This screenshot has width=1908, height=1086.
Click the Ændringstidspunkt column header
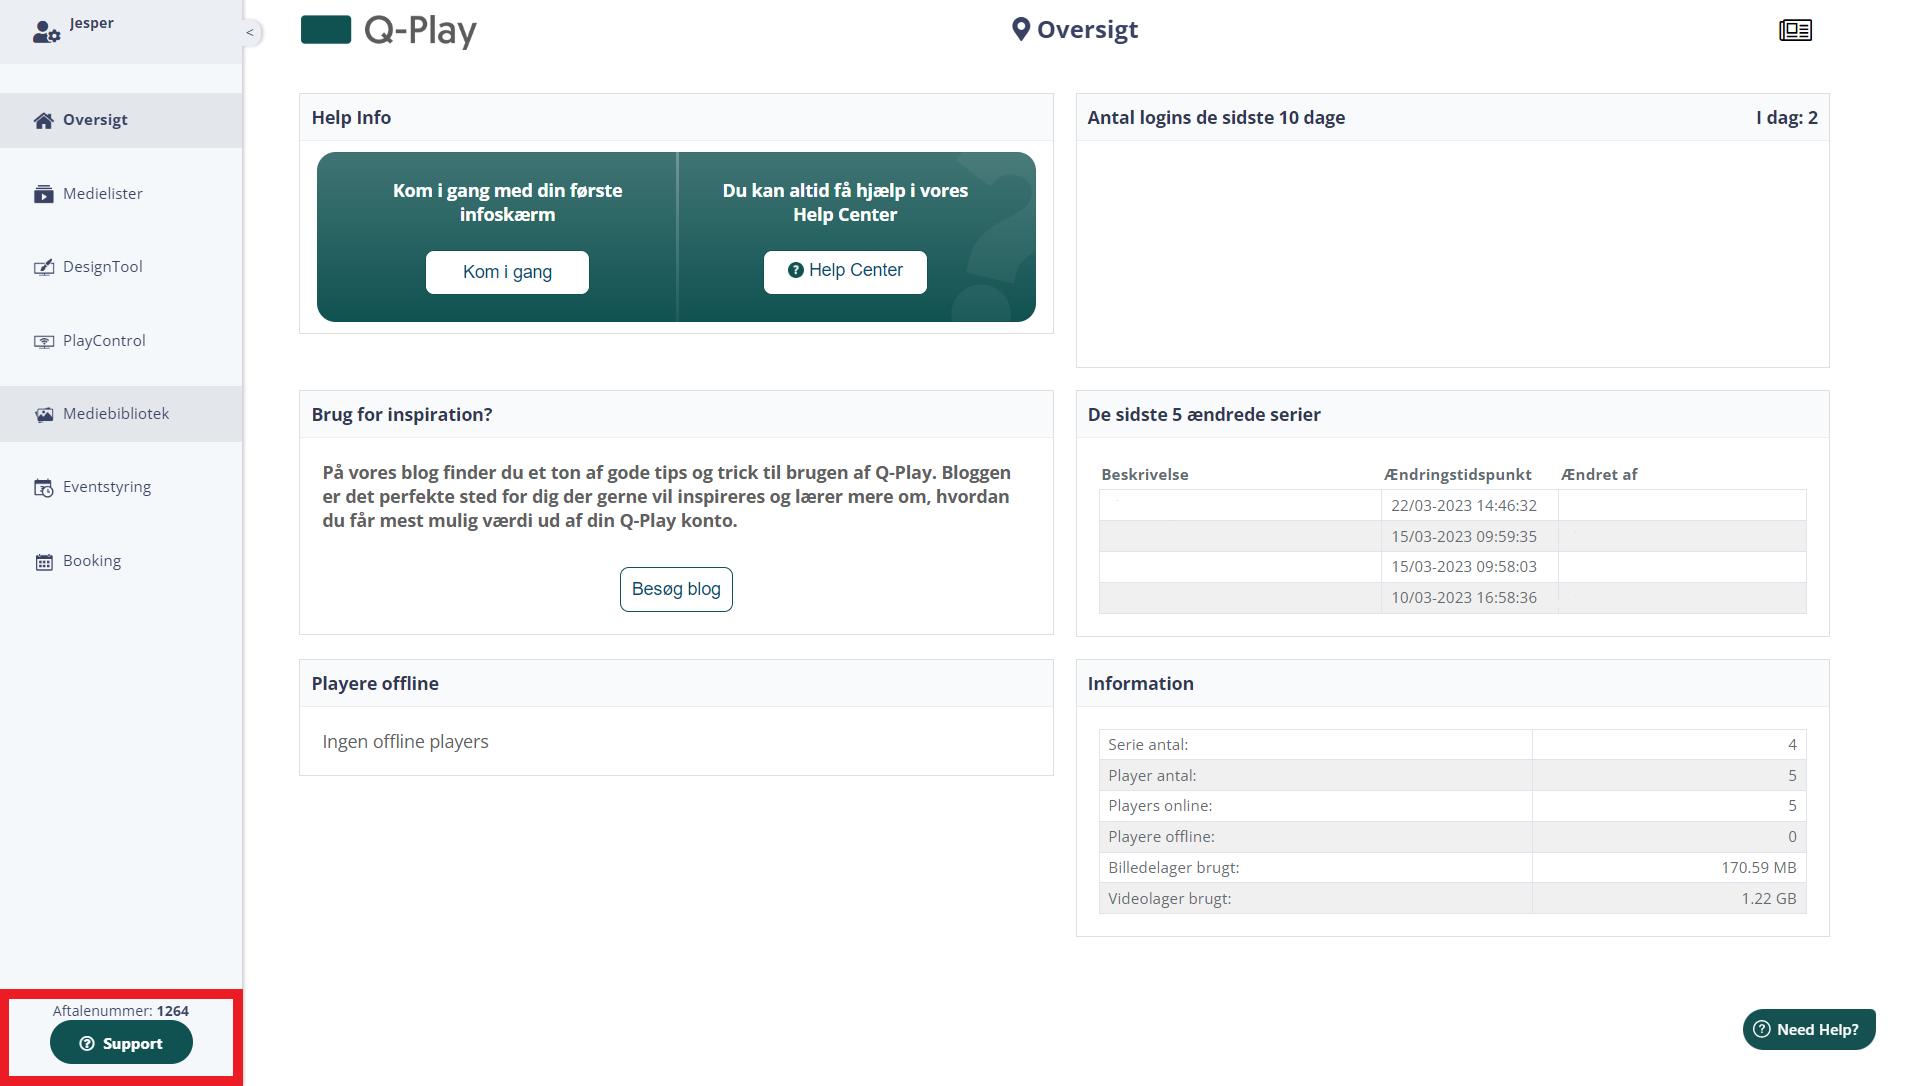click(1458, 475)
